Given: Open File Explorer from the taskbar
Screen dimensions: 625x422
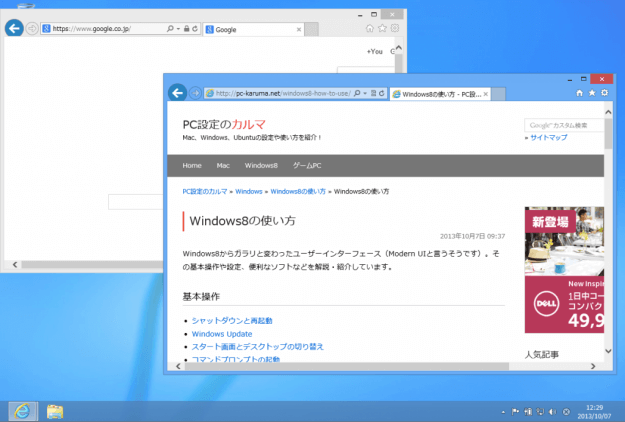Looking at the screenshot, I should (55, 411).
